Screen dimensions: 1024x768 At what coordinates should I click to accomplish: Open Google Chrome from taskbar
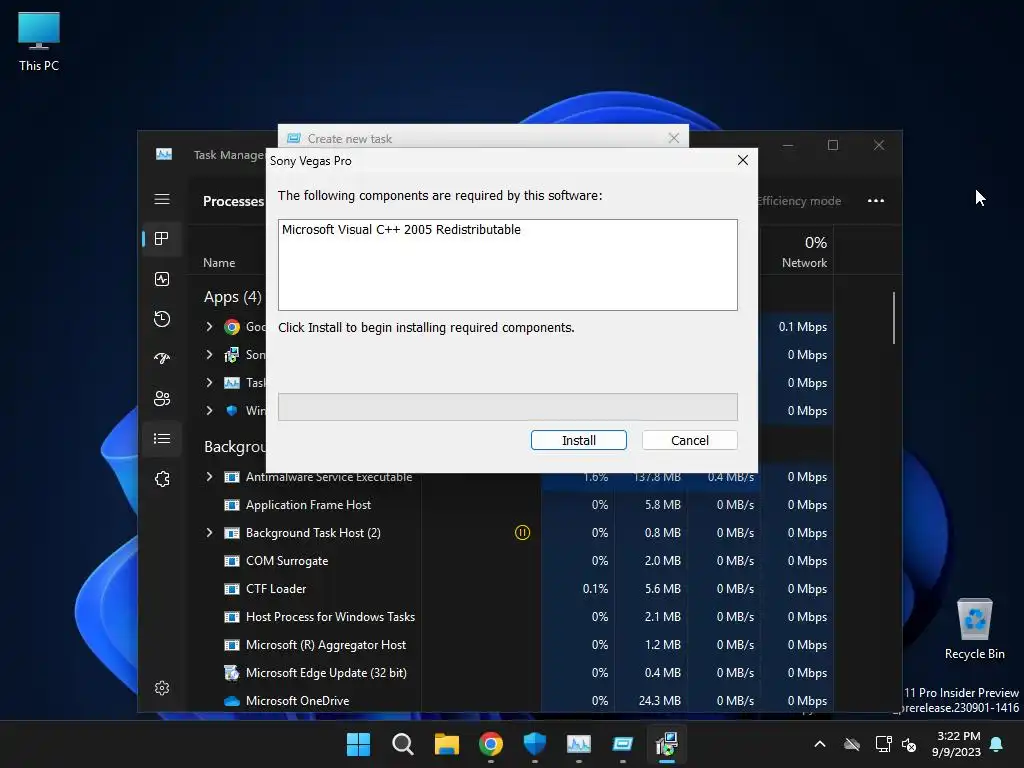pyautogui.click(x=491, y=744)
